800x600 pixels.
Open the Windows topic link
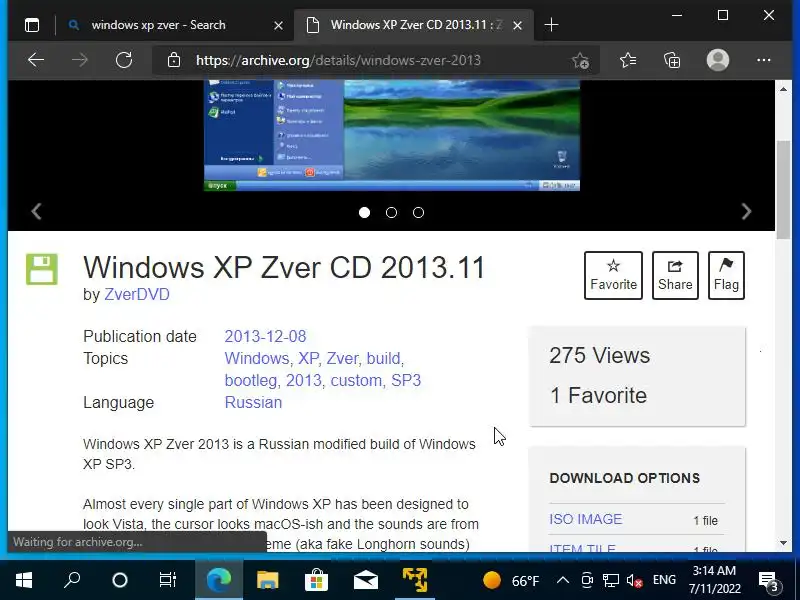[257, 358]
